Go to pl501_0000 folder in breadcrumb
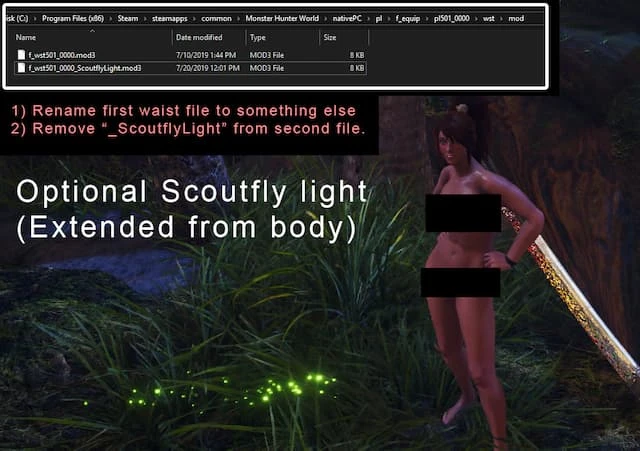640x451 pixels. point(451,18)
